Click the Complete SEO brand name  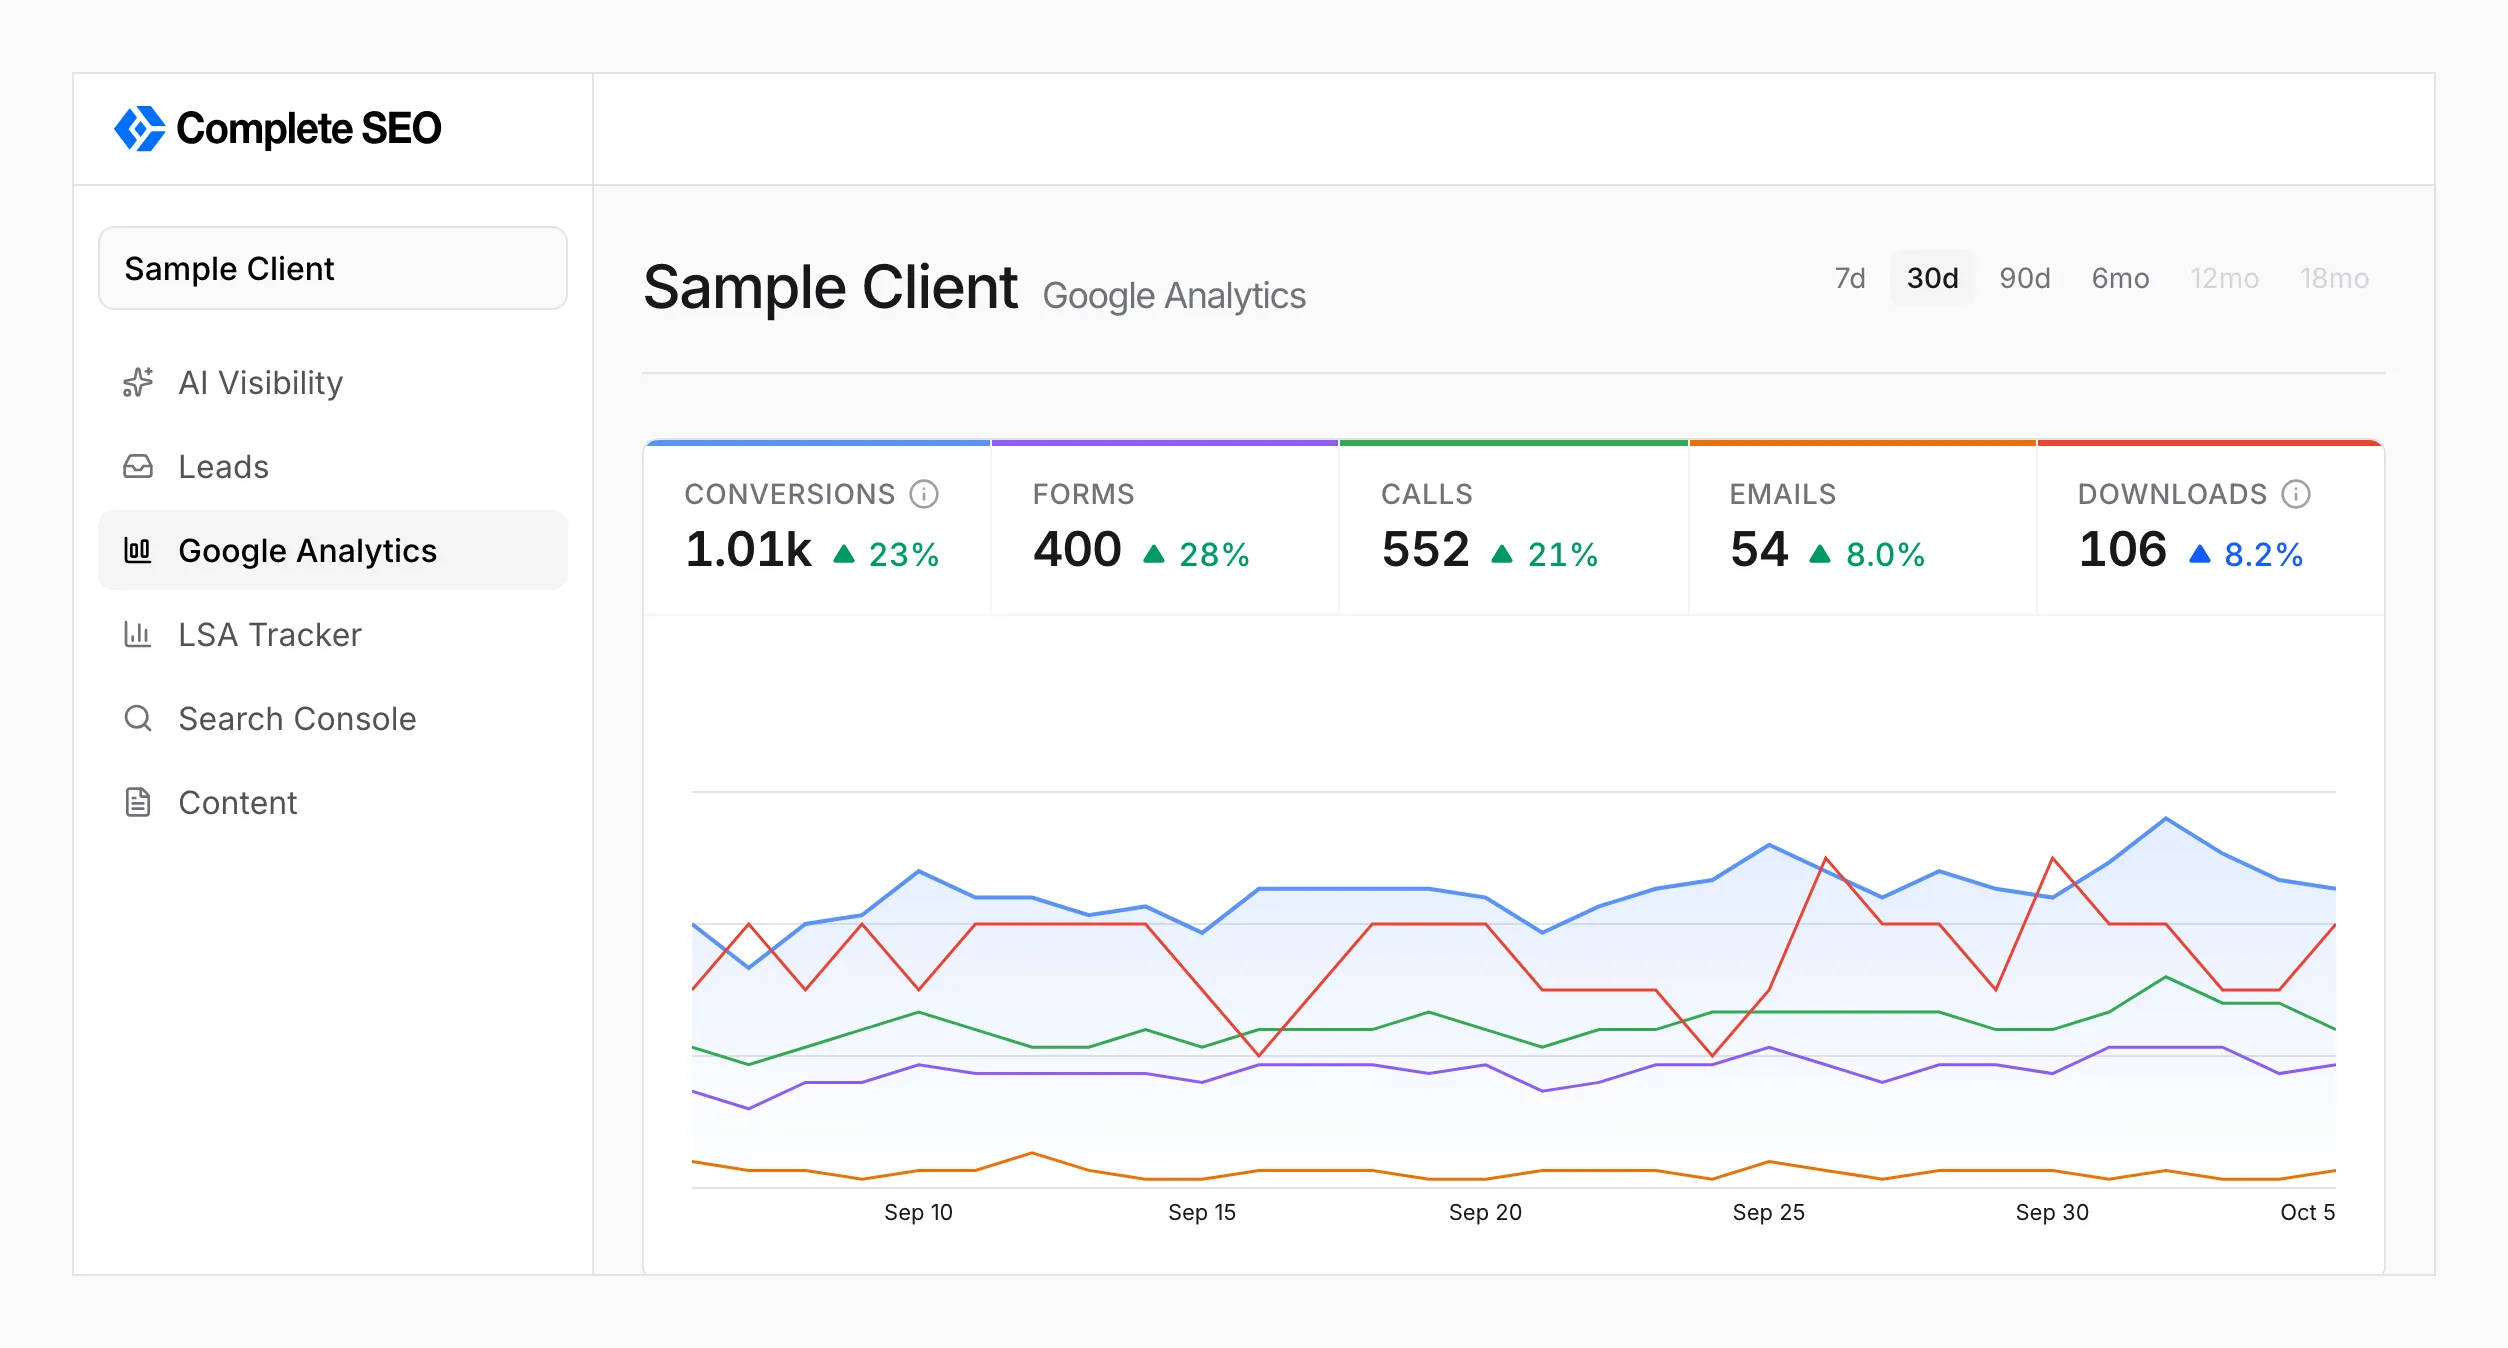[308, 129]
